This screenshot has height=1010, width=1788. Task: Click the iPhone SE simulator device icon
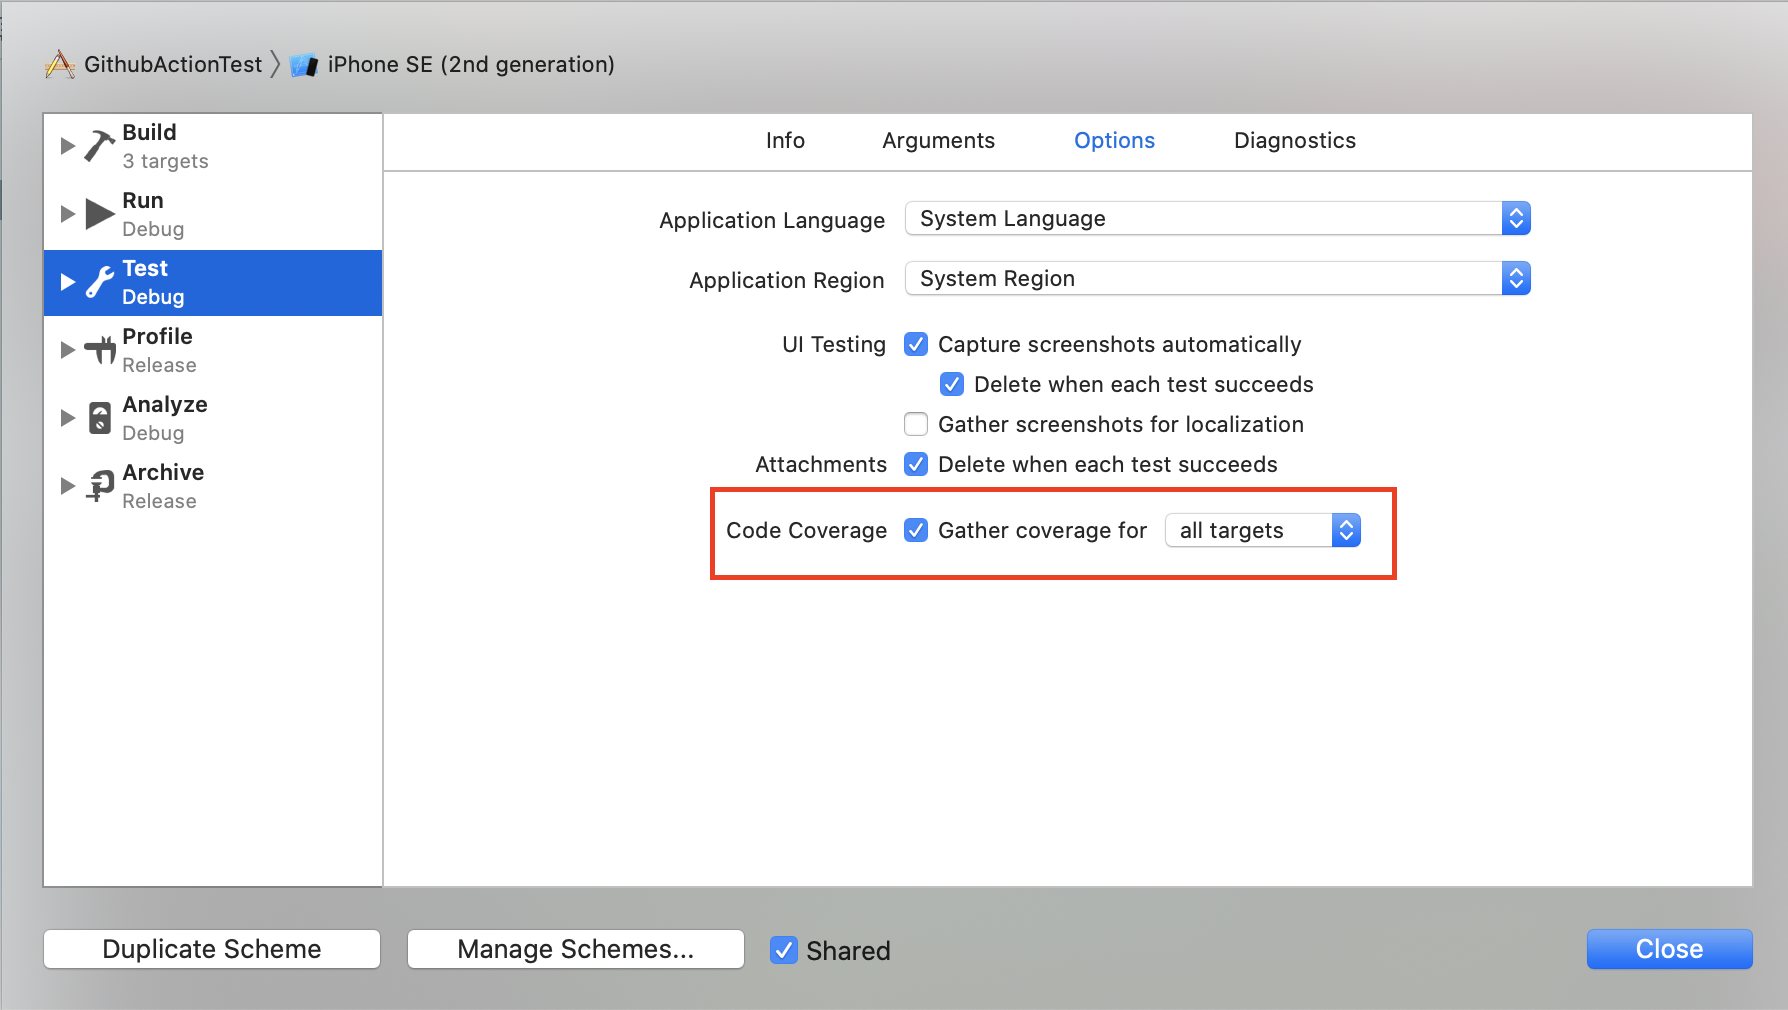point(304,66)
